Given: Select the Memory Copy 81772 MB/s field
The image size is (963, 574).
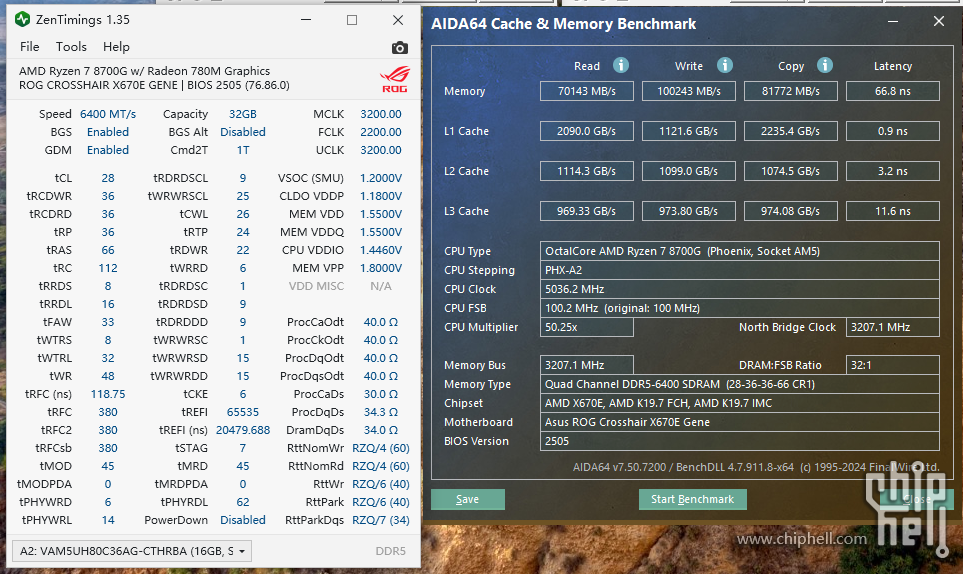Looking at the screenshot, I should click(x=790, y=91).
